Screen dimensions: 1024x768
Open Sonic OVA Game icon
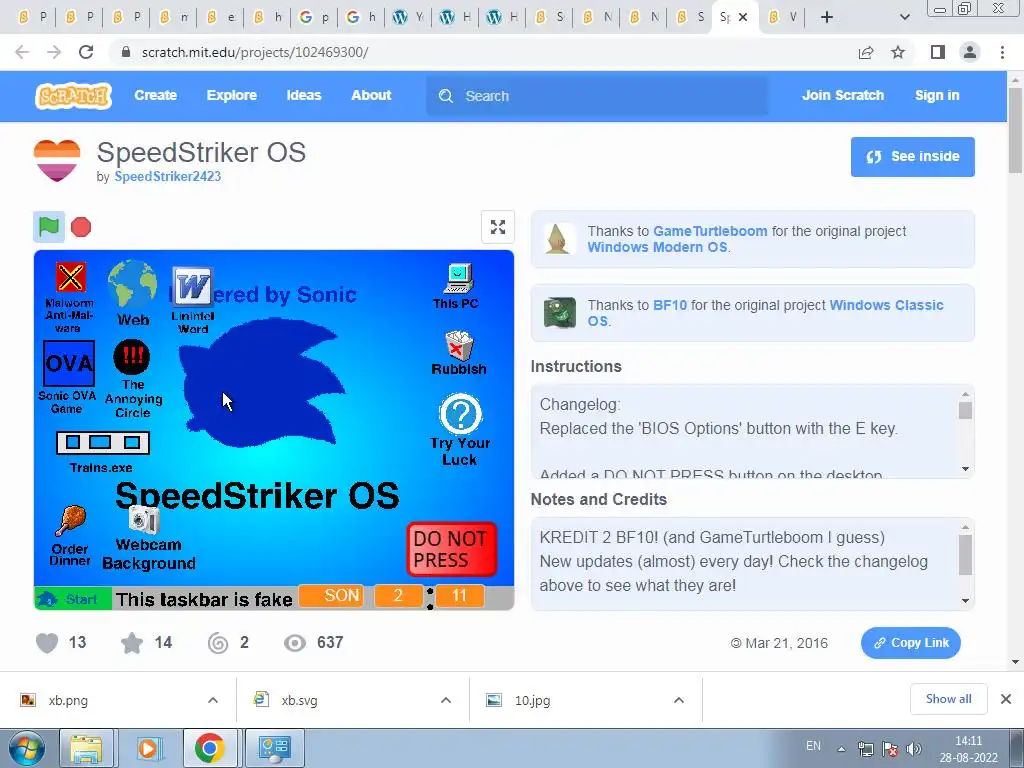coord(68,377)
